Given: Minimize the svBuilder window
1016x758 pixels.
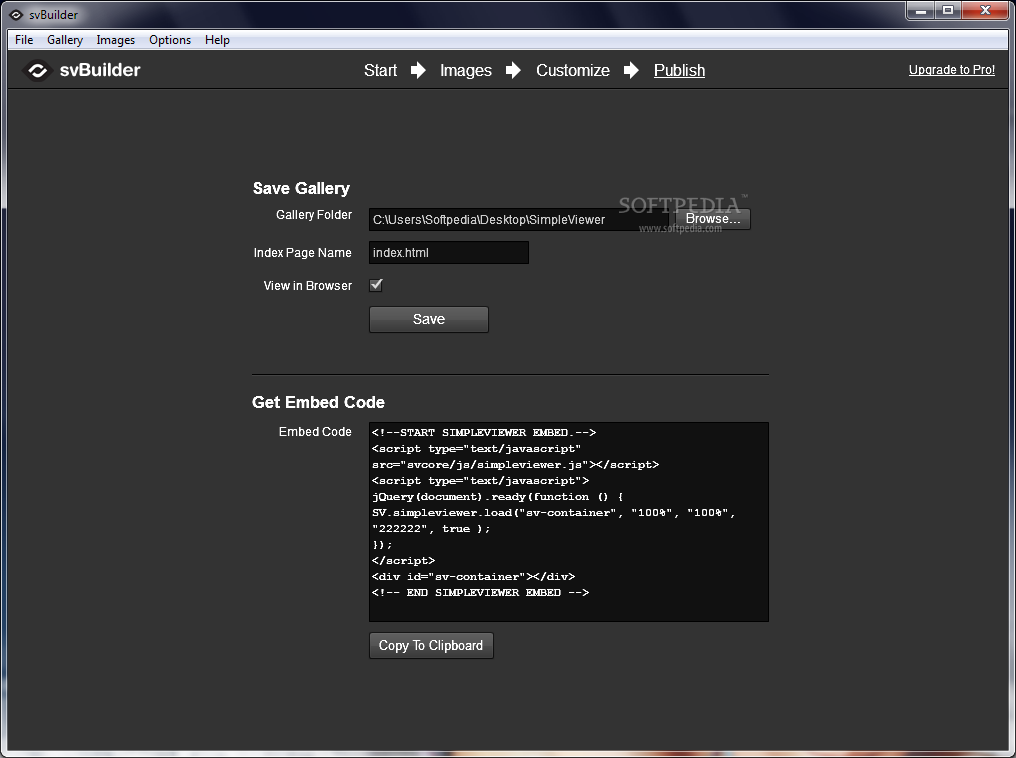Looking at the screenshot, I should (920, 10).
